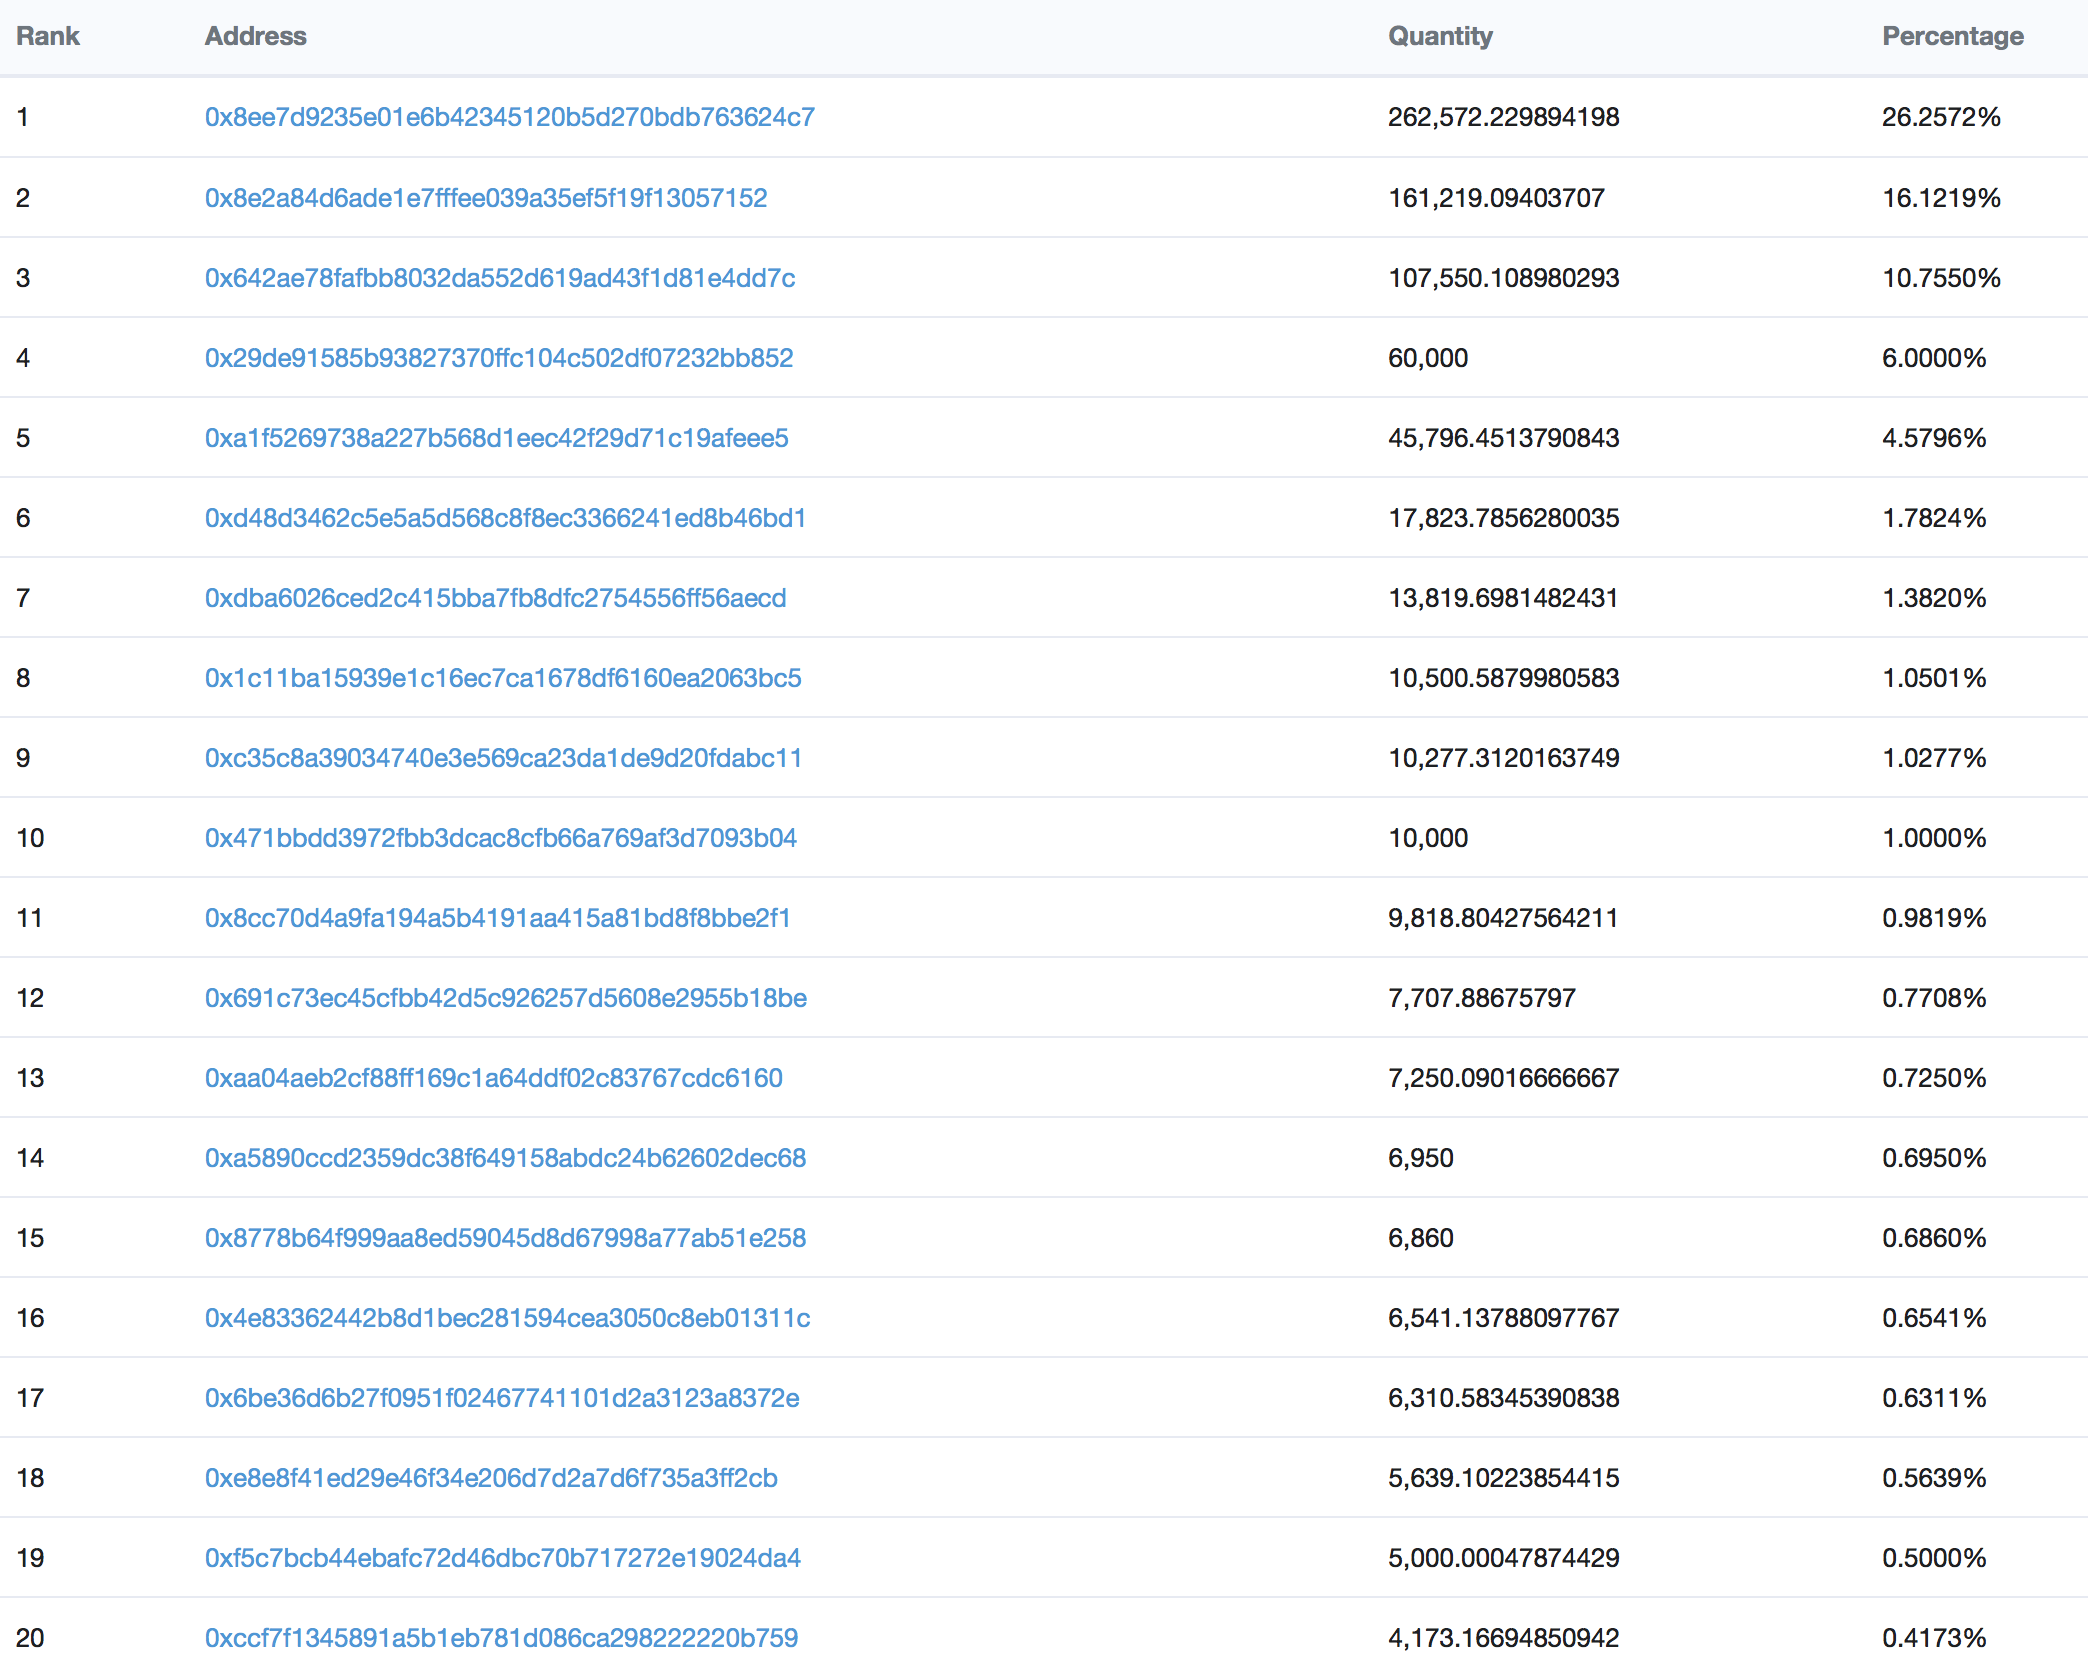Click the Address column header
Viewport: 2088px width, 1662px height.
pyautogui.click(x=256, y=36)
